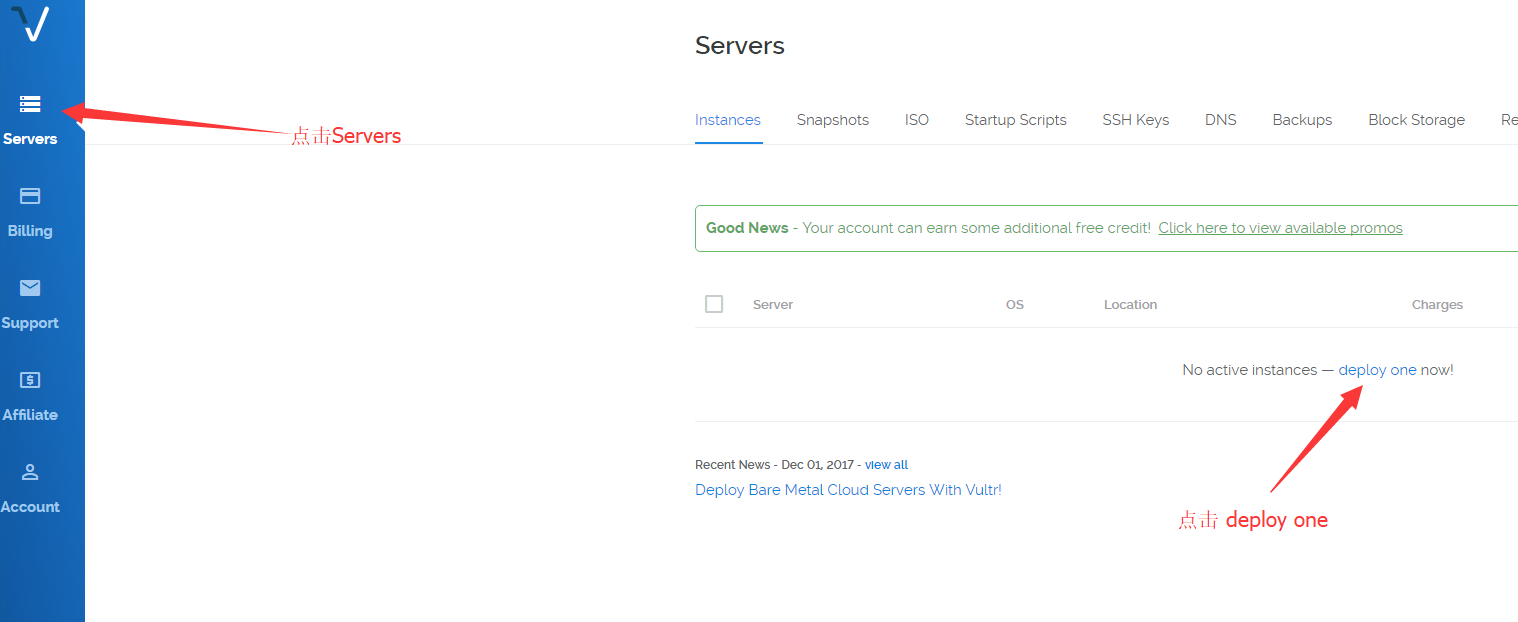This screenshot has height=622, width=1518.
Task: Open the Affiliate dollar icon
Action: tap(29, 381)
